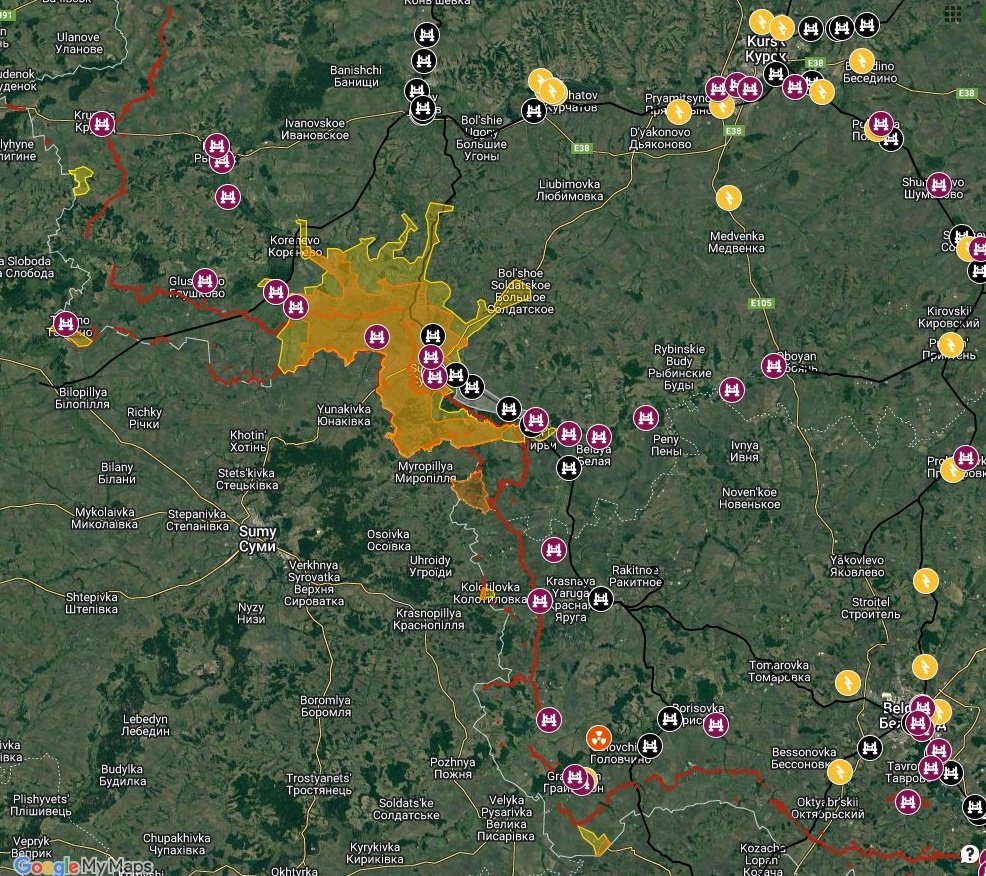Open purple bridge marker at Prokhorovka
Image resolution: width=986 pixels, height=876 pixels.
click(x=966, y=458)
